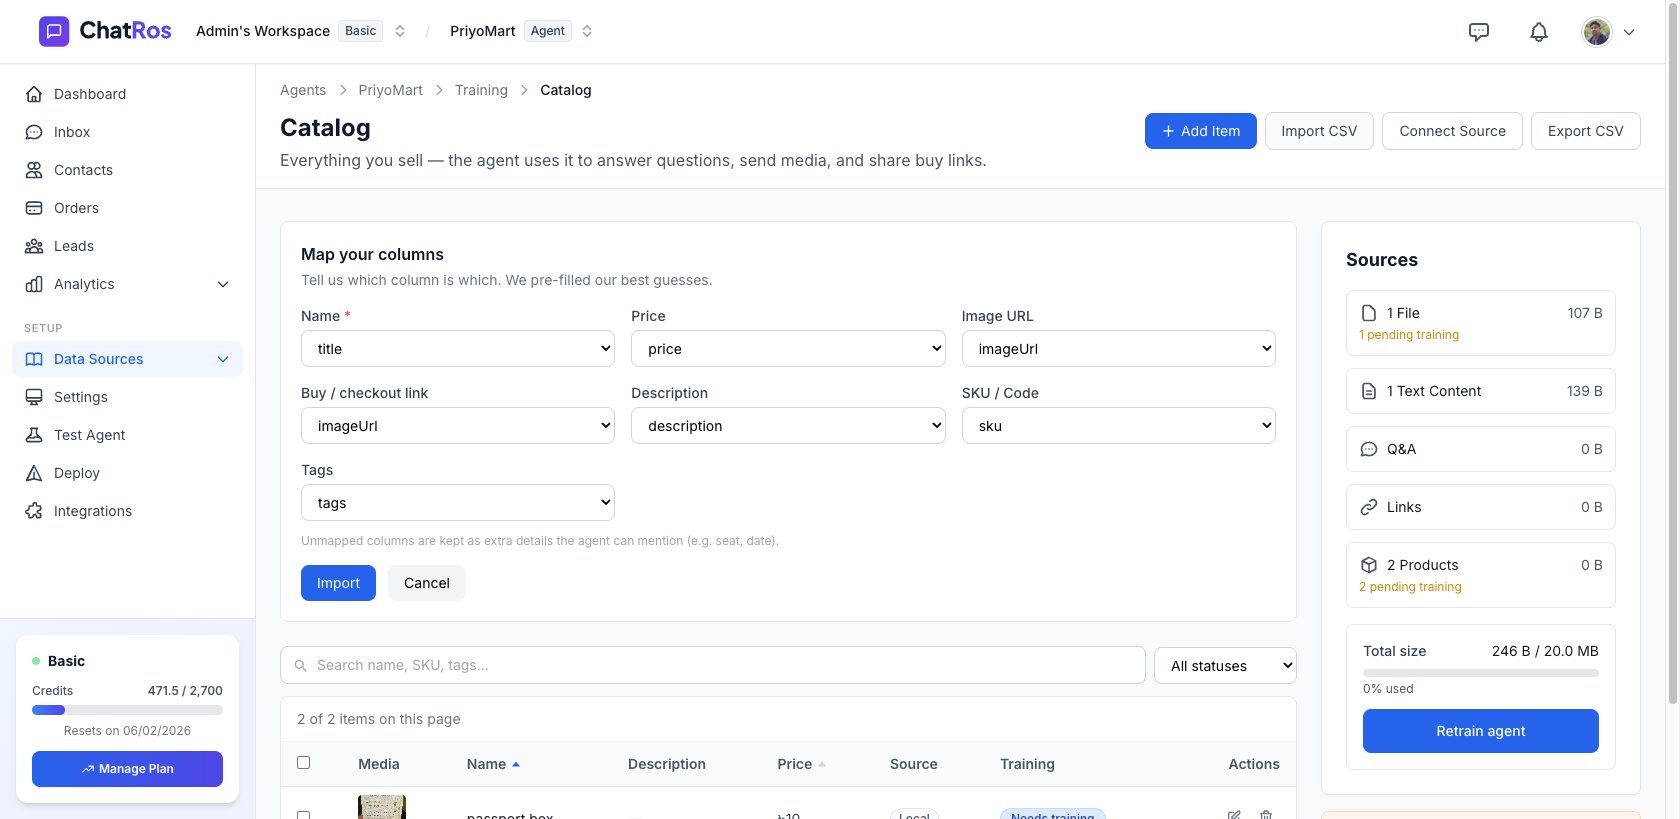Click the Test Agent flask icon
This screenshot has width=1680, height=819.
click(x=34, y=435)
